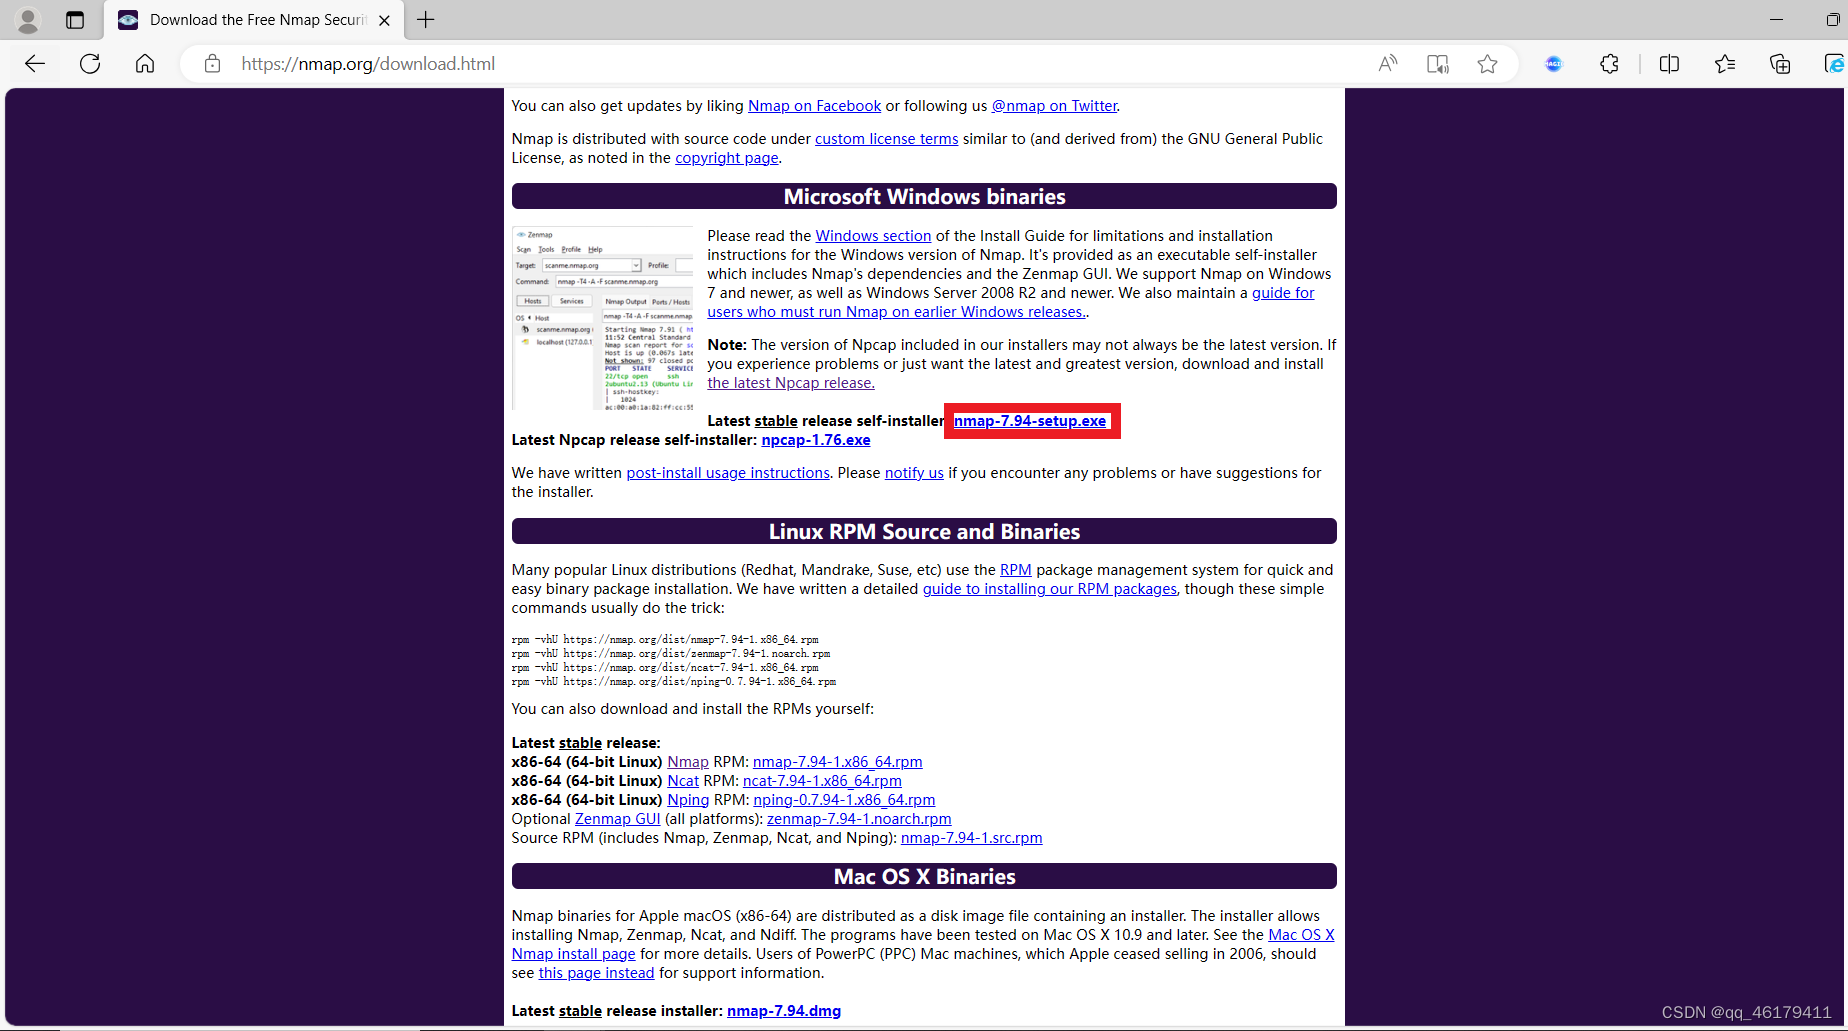Open the Collections panel
Viewport: 1848px width, 1031px height.
tap(1780, 63)
